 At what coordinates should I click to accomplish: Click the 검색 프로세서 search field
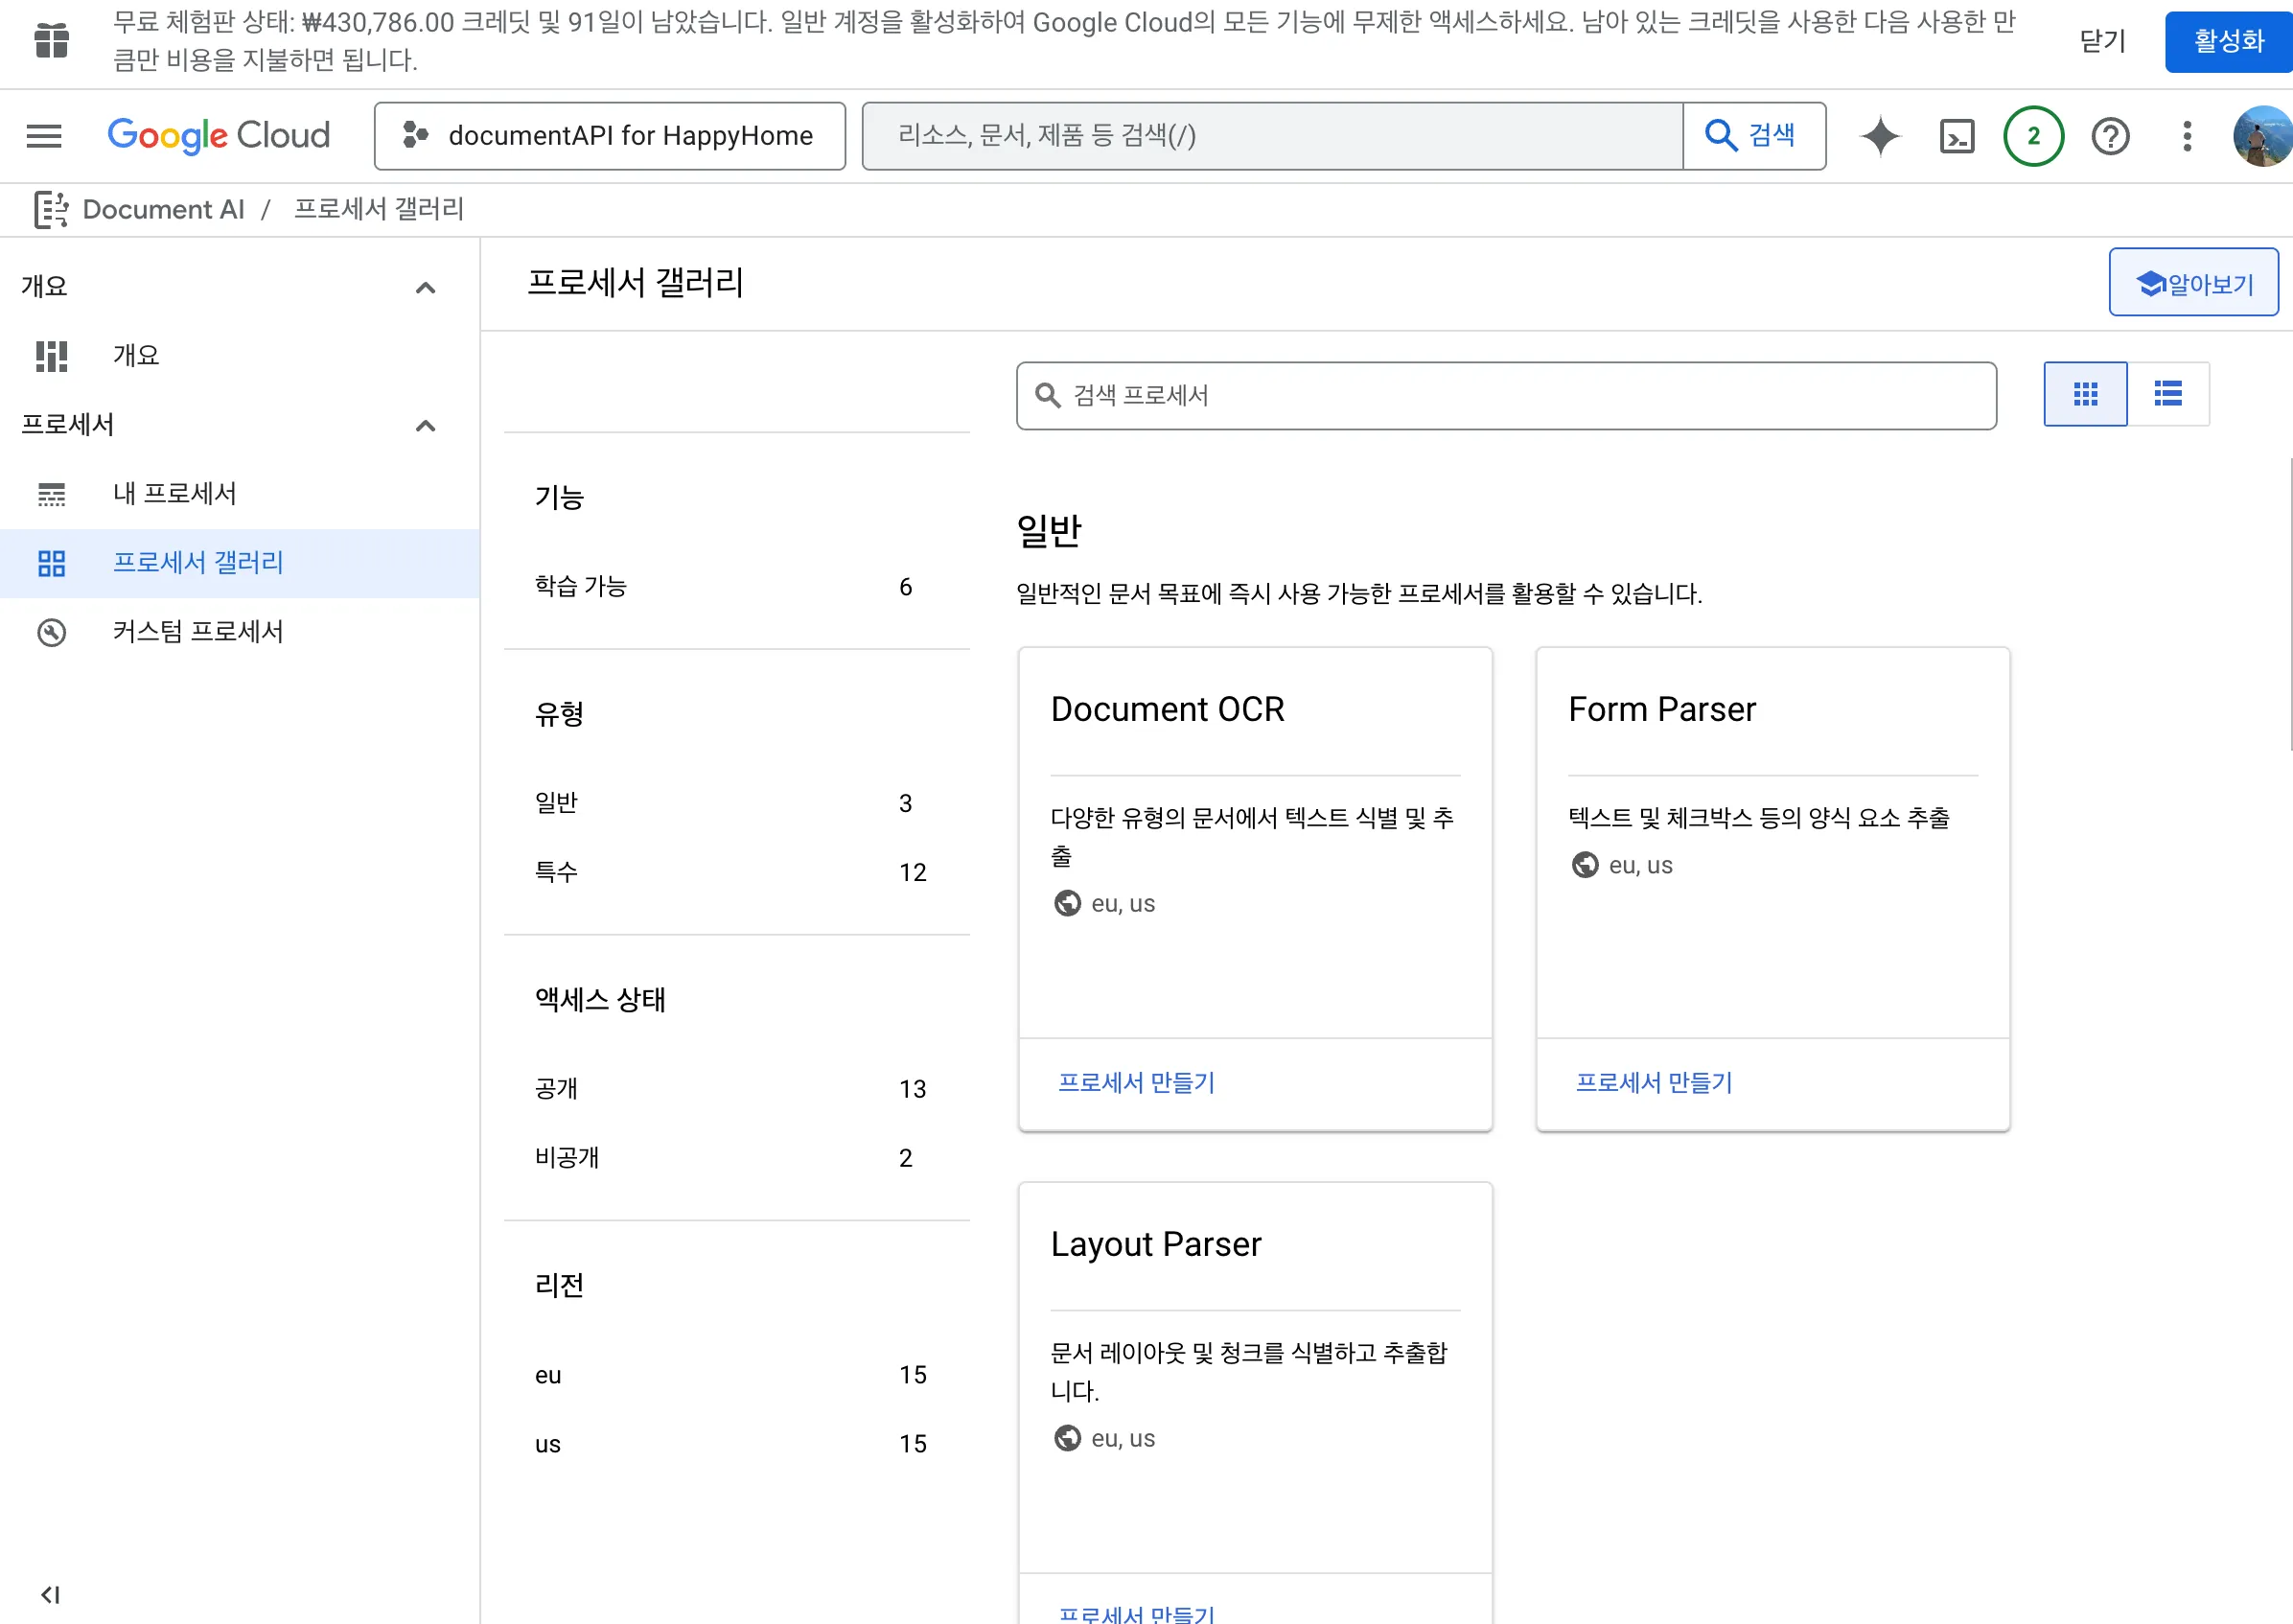click(x=1506, y=396)
